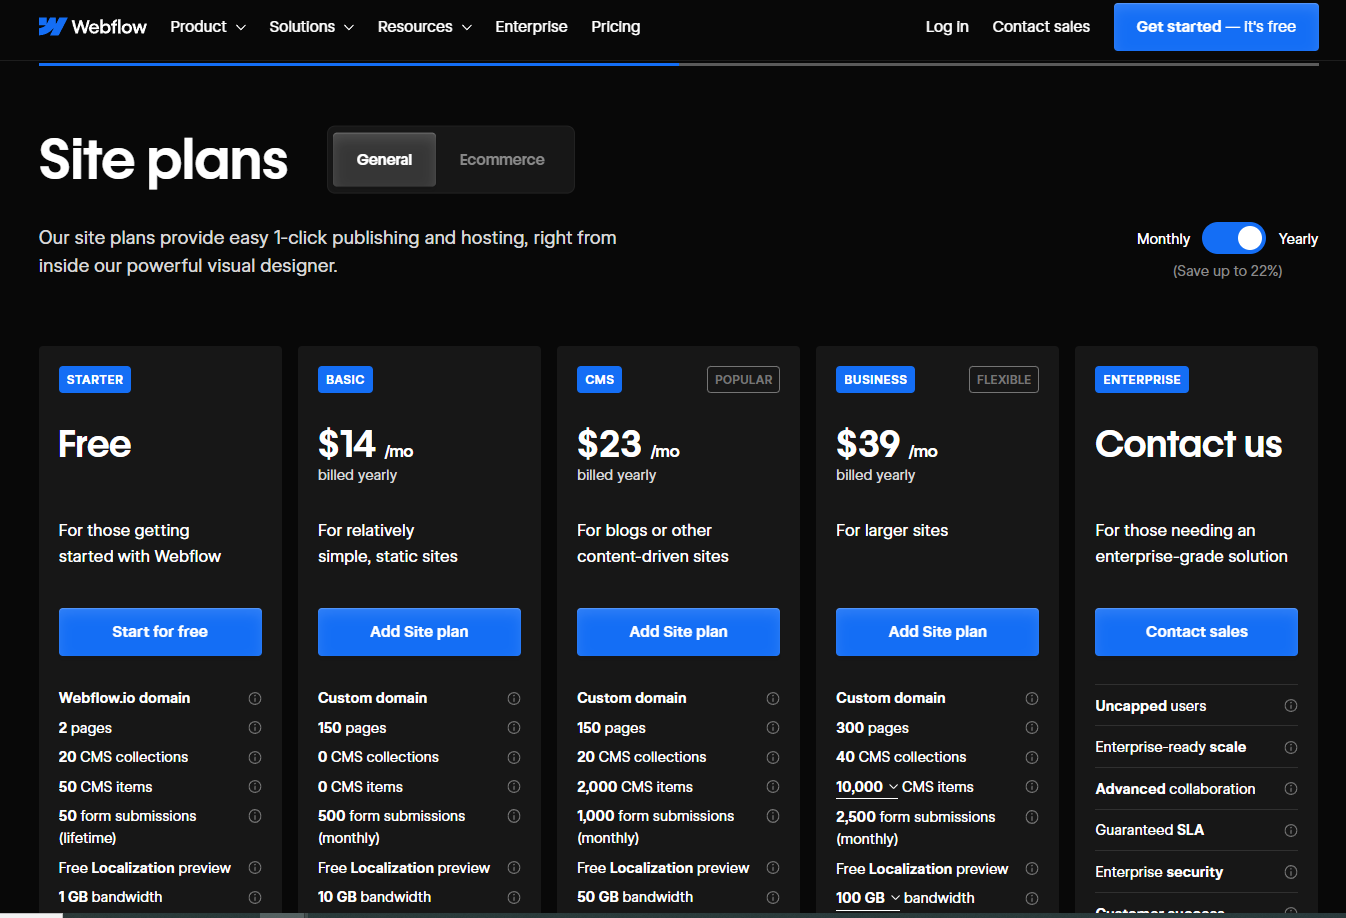Open info icon for 0 CMS items

[x=514, y=786]
